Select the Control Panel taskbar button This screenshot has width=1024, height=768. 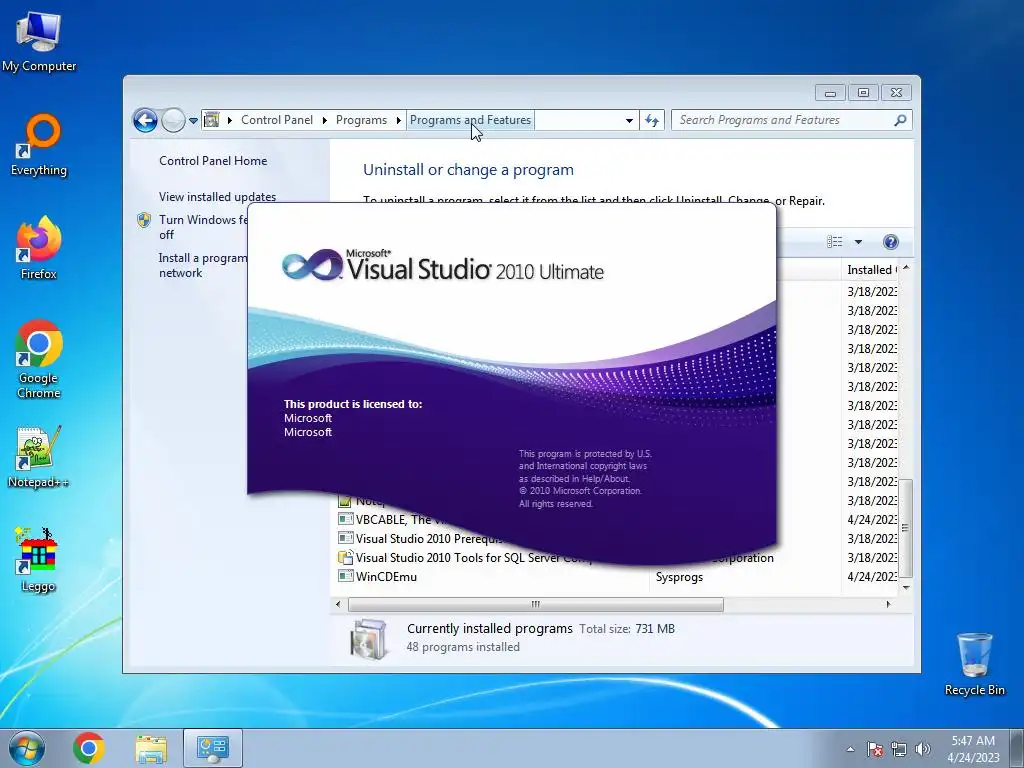point(213,748)
